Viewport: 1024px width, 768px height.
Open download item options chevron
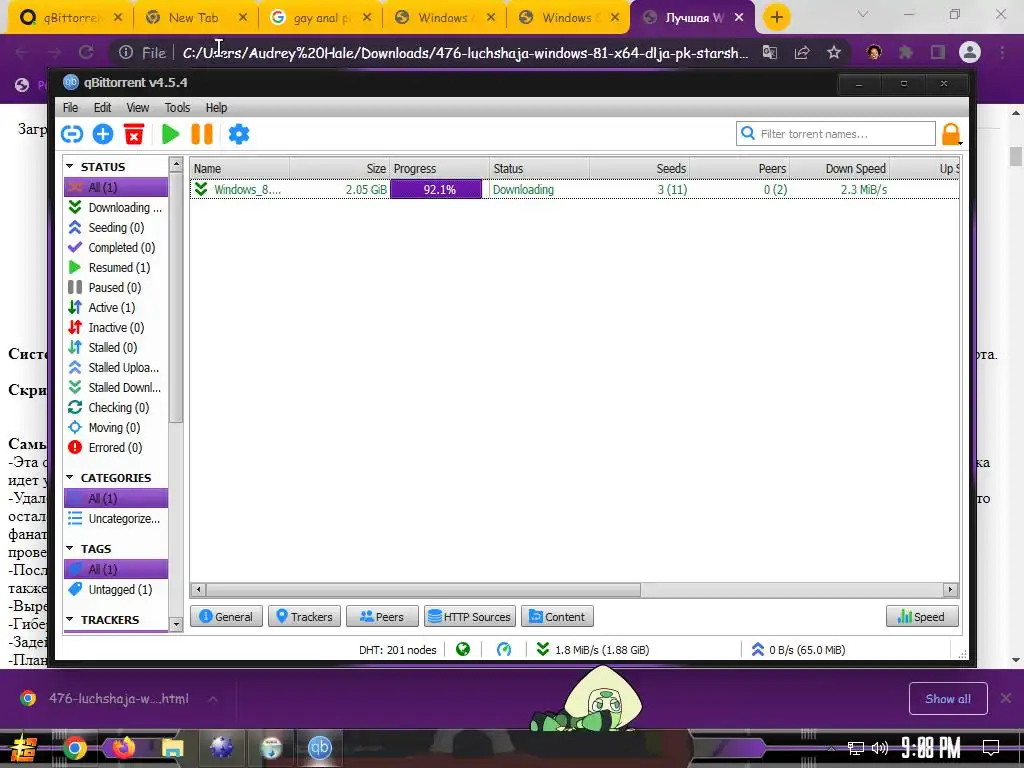[213, 699]
